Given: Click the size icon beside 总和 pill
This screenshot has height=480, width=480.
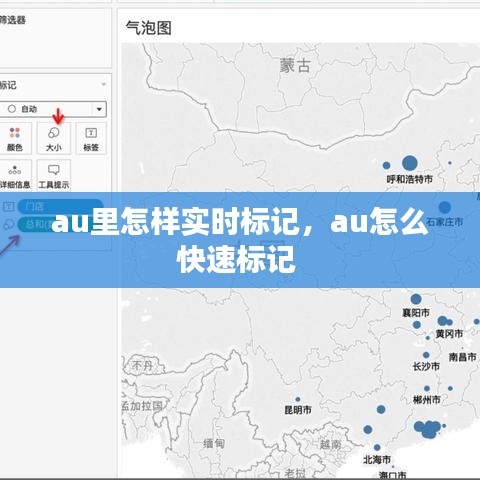Looking at the screenshot, I should point(8,224).
